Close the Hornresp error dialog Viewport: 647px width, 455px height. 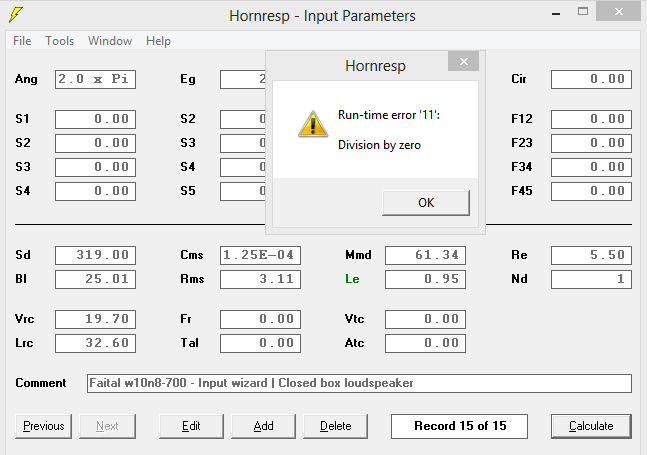point(463,61)
